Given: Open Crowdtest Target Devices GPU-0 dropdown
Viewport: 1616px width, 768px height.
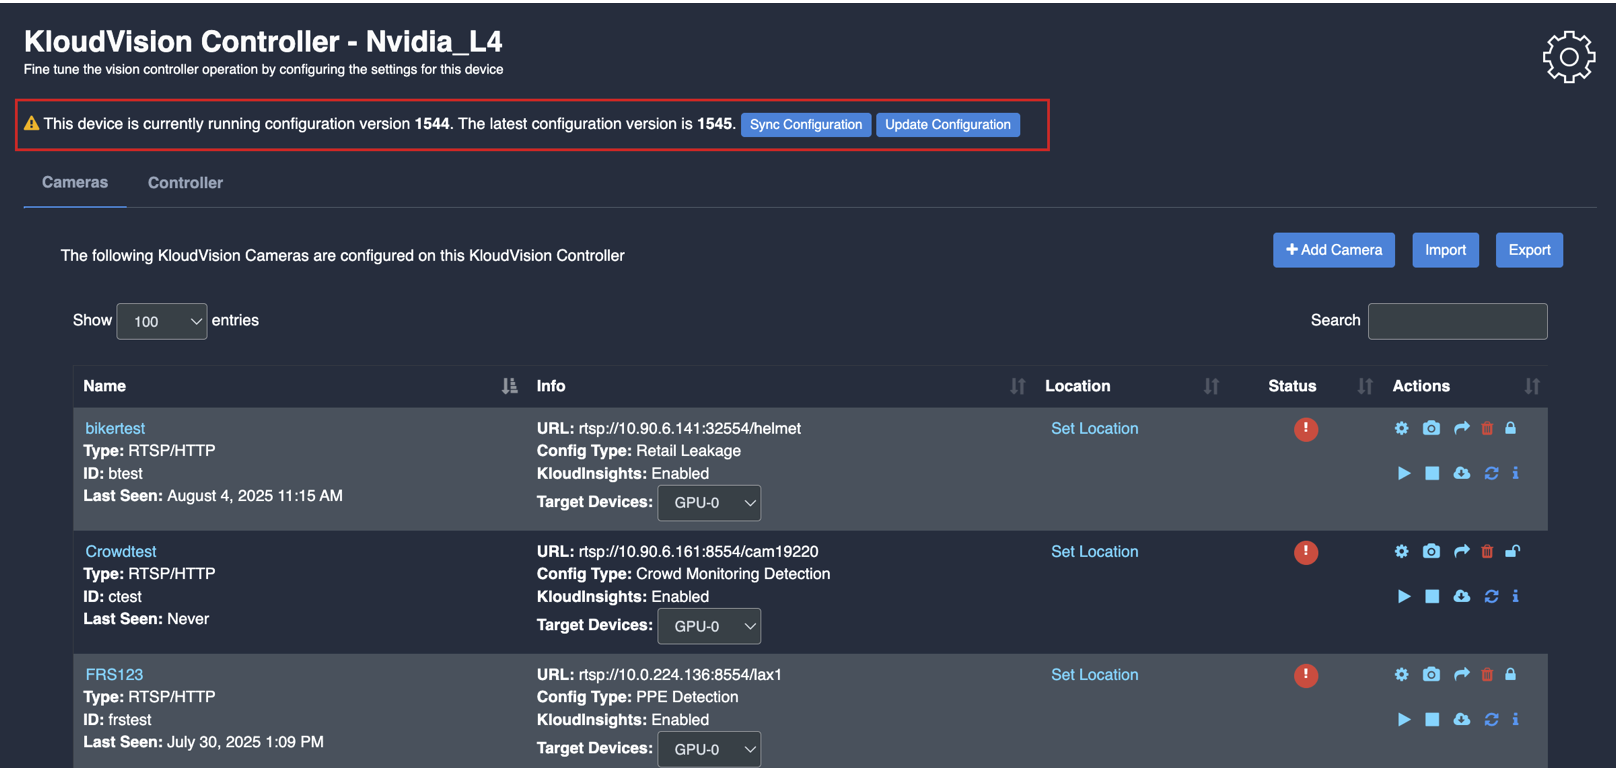Looking at the screenshot, I should pyautogui.click(x=709, y=626).
